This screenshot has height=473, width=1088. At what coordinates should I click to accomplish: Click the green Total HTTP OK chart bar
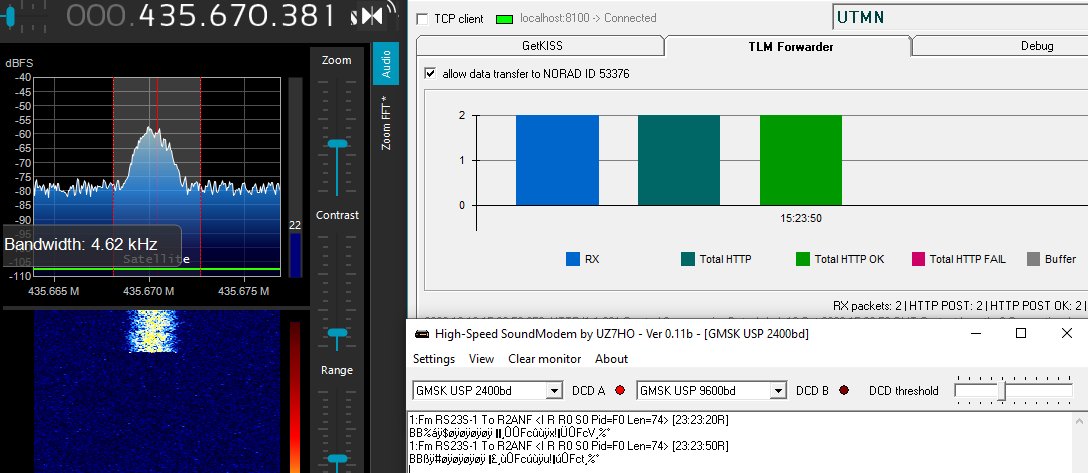coord(801,160)
